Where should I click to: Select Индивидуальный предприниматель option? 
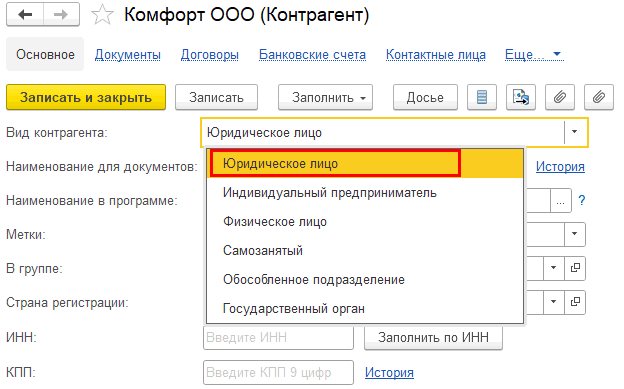[x=365, y=193]
